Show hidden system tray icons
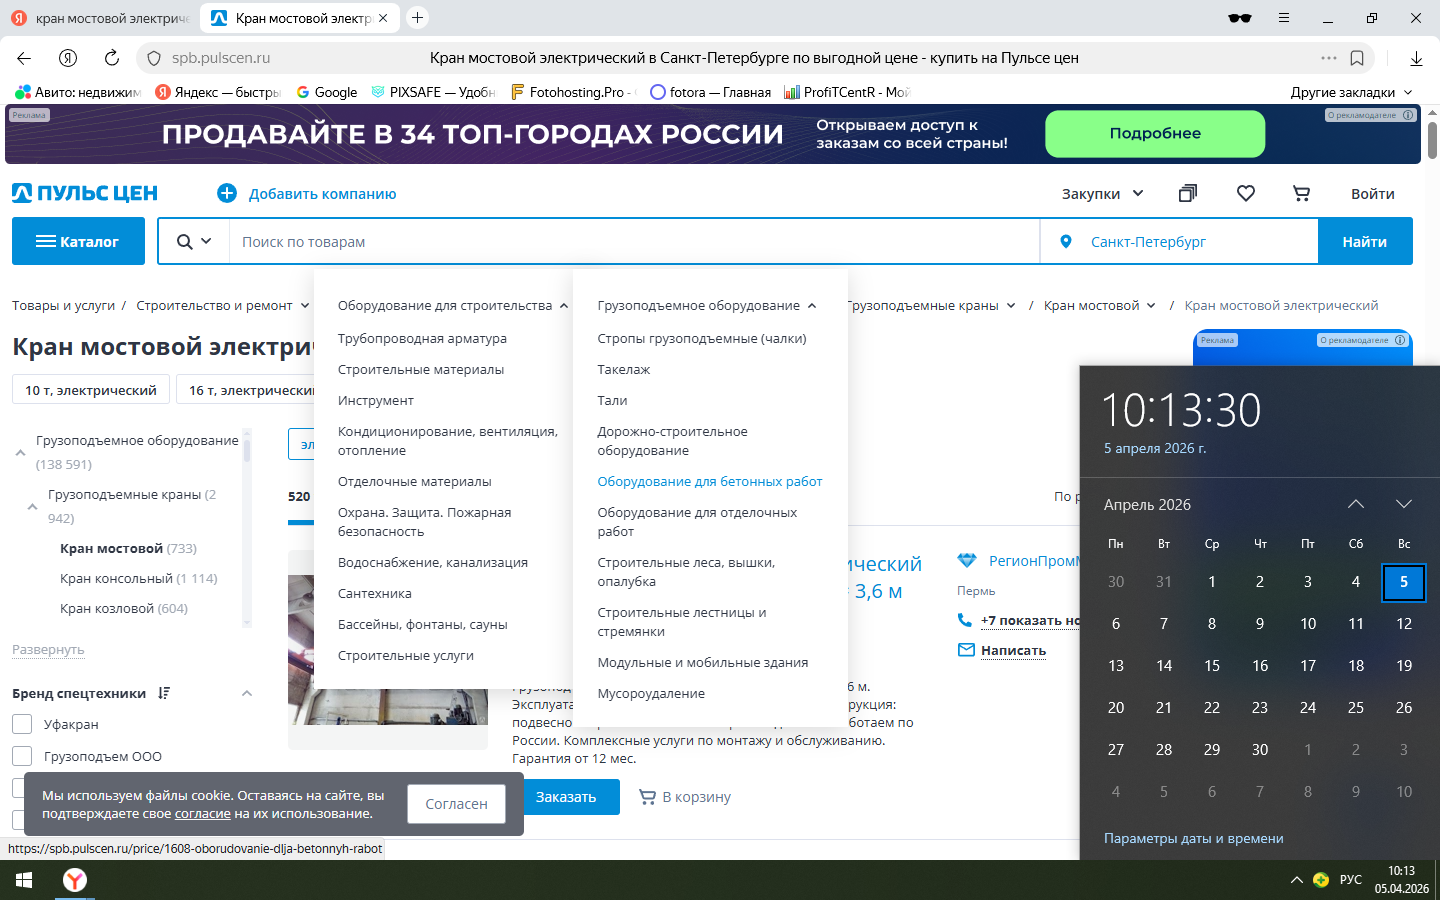Screen dimensions: 1440x900 tap(1297, 880)
